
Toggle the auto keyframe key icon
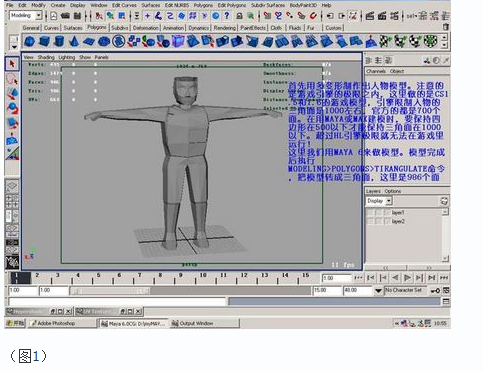tap(435, 291)
